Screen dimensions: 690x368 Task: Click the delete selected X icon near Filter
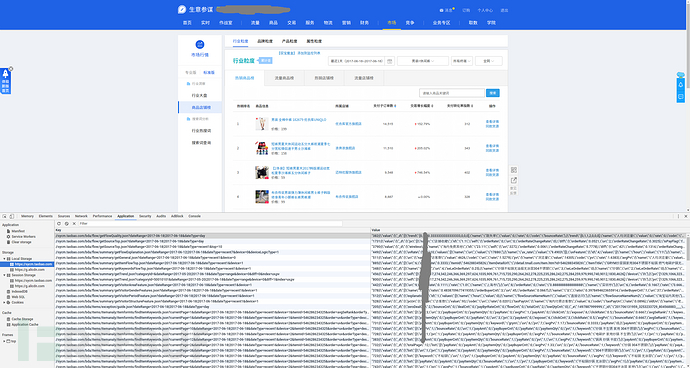click(x=73, y=224)
